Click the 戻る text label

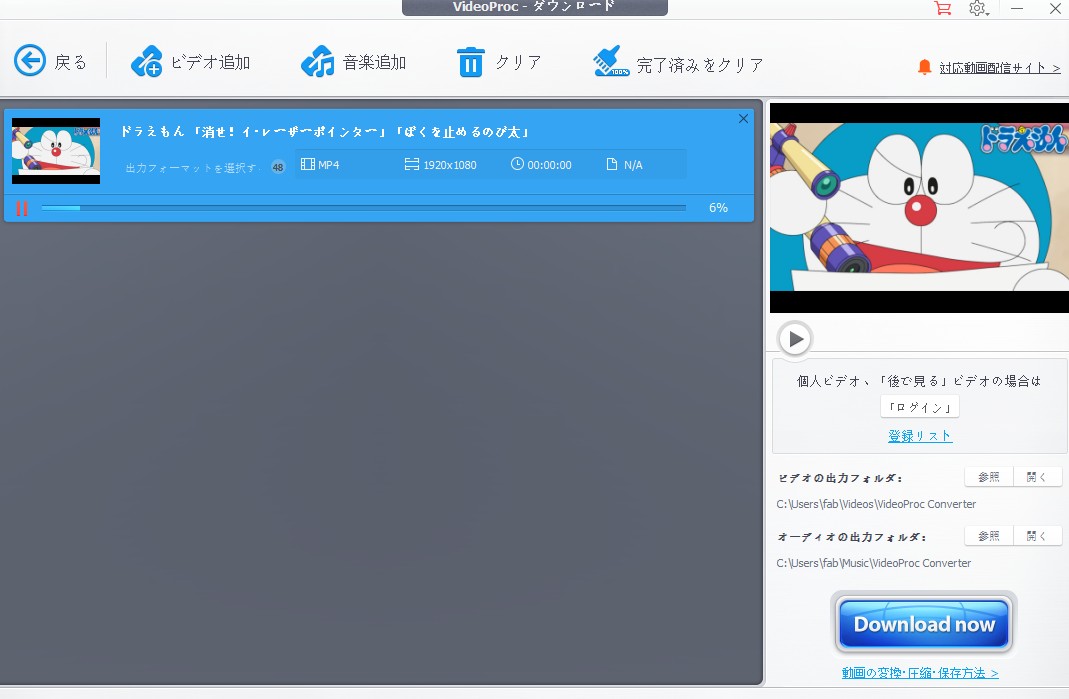click(71, 62)
